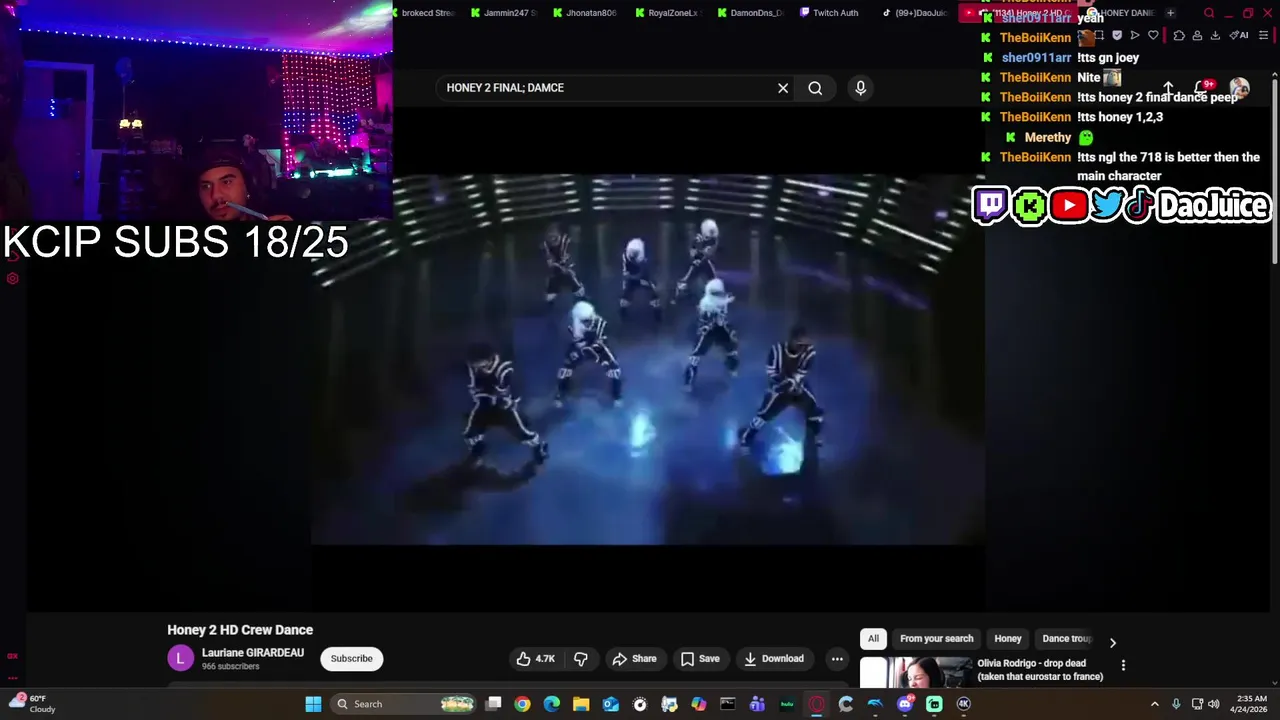This screenshot has width=1280, height=720.
Task: Open volume control in system tray
Action: [1213, 704]
